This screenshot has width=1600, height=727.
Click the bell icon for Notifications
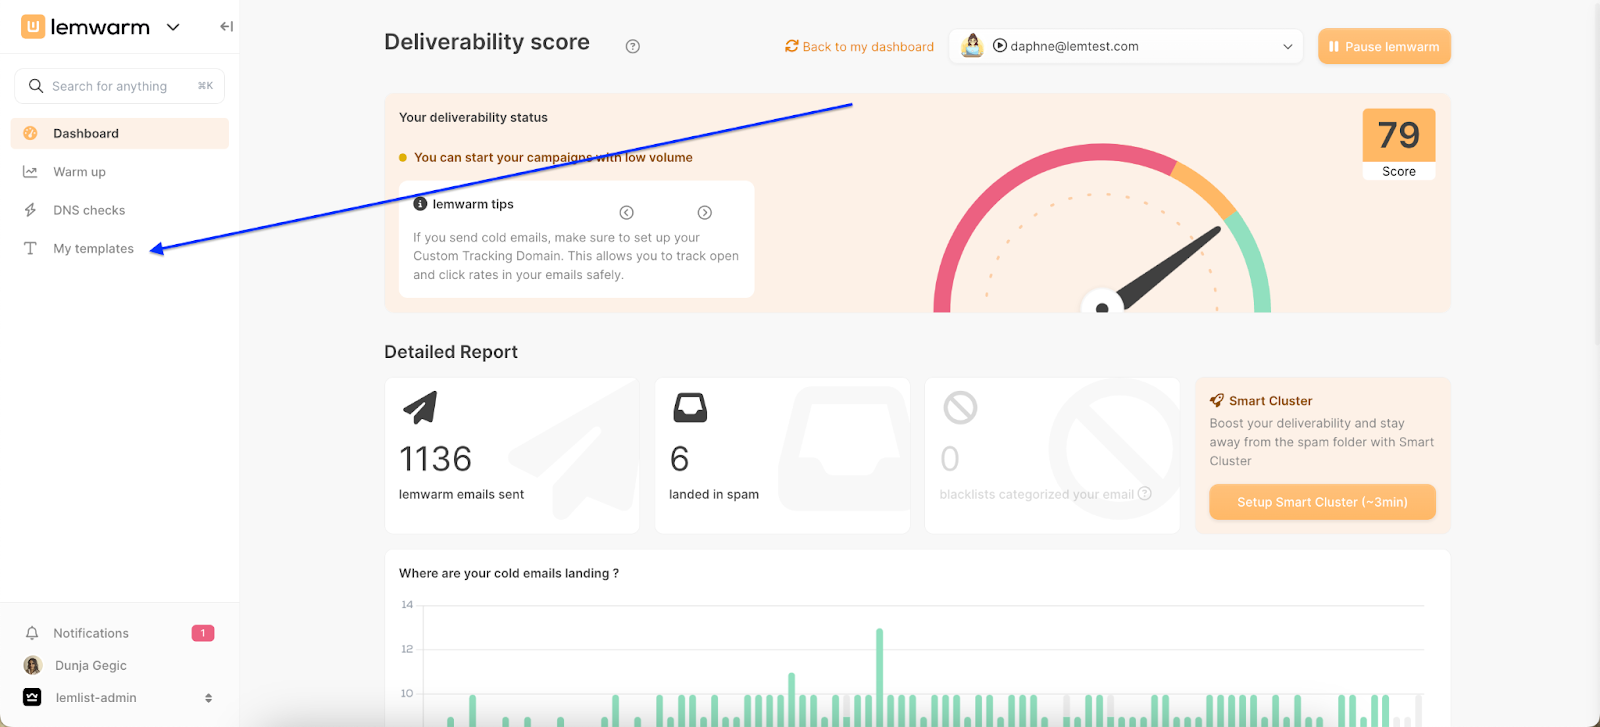[32, 633]
